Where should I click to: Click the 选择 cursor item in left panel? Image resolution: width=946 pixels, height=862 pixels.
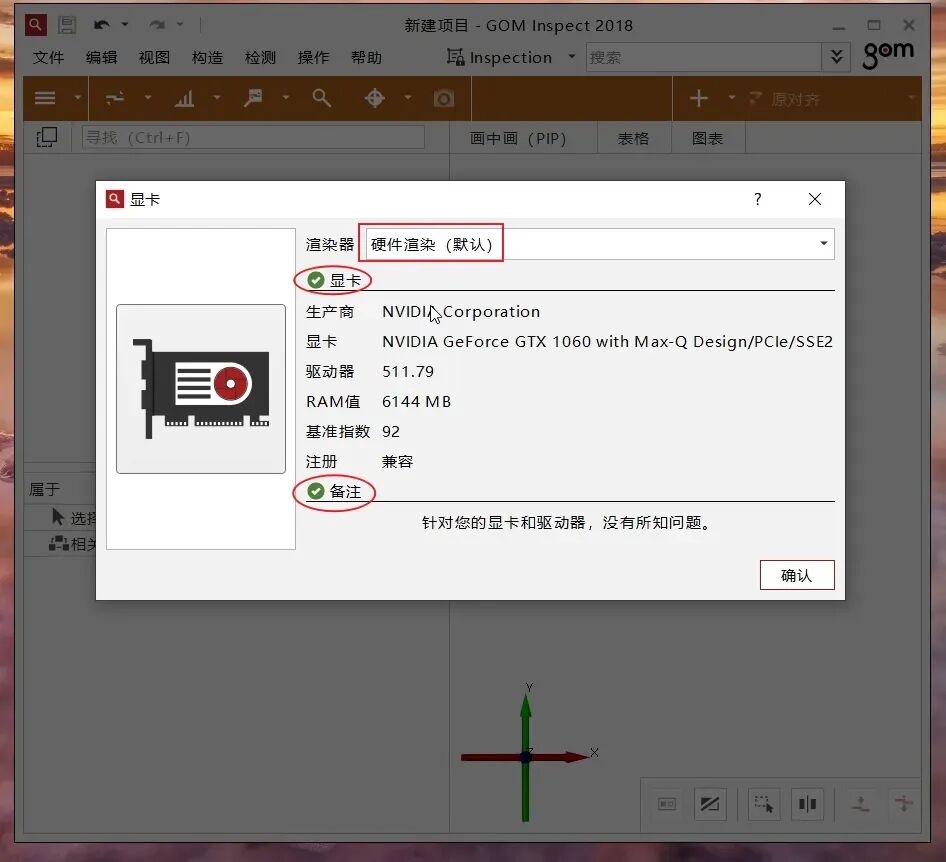(x=74, y=518)
